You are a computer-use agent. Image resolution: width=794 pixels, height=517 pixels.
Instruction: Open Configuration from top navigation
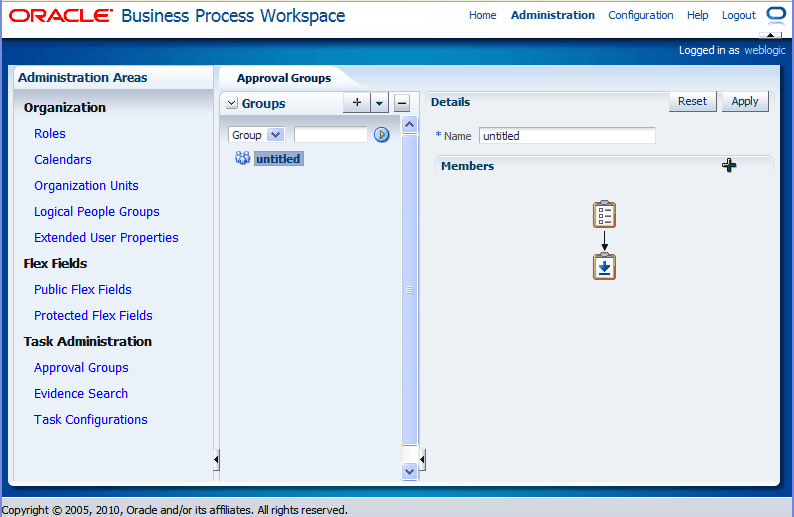click(x=641, y=15)
